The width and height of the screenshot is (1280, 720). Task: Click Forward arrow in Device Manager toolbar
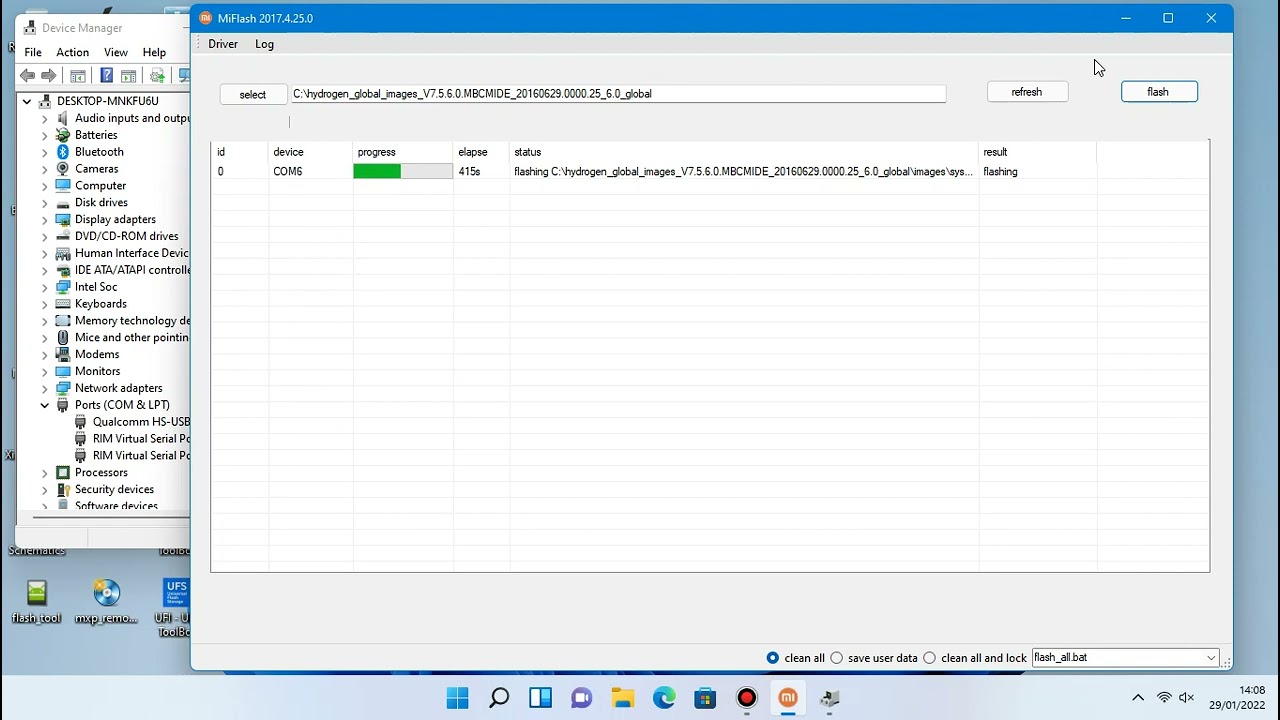click(x=48, y=76)
